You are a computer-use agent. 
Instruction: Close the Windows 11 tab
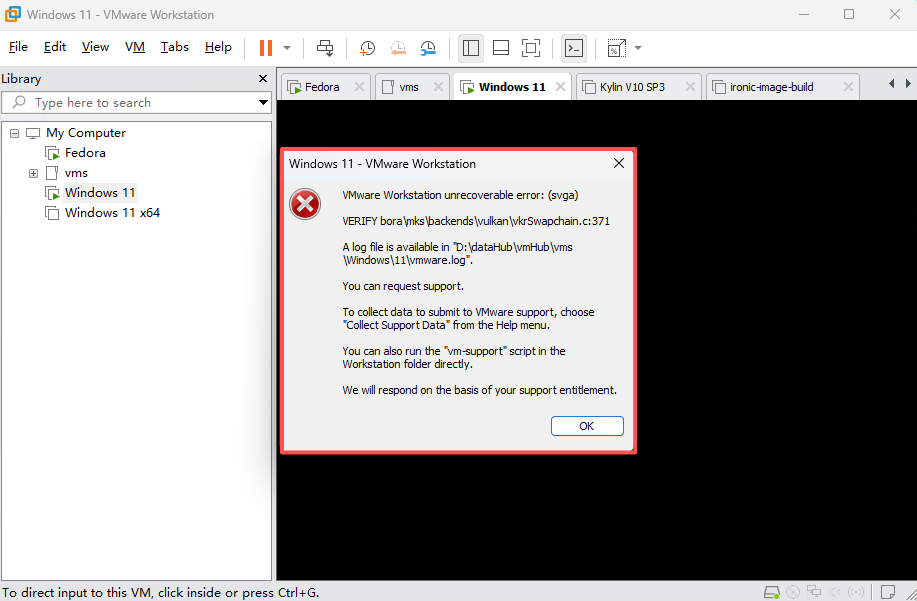point(560,87)
